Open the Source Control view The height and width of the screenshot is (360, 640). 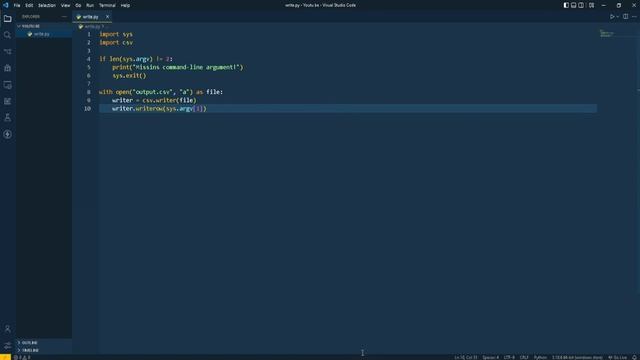coord(7,52)
